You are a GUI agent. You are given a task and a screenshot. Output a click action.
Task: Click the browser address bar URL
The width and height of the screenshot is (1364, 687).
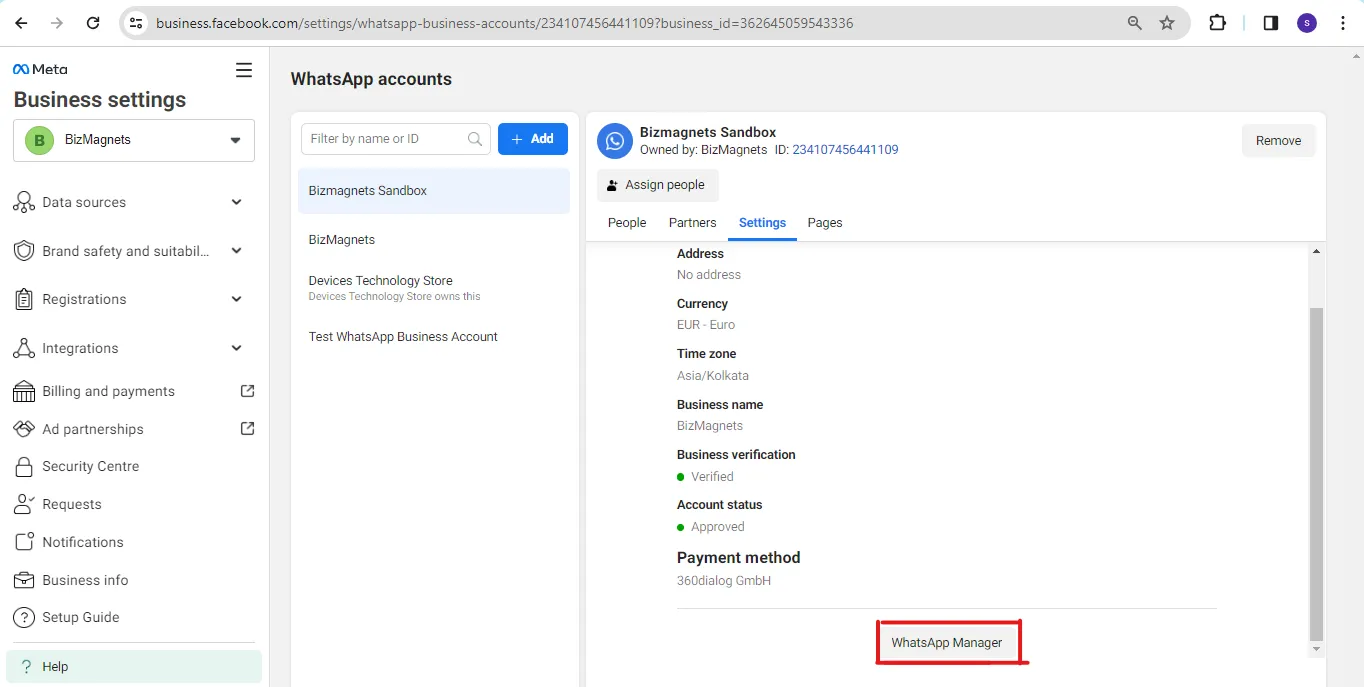[x=505, y=22]
